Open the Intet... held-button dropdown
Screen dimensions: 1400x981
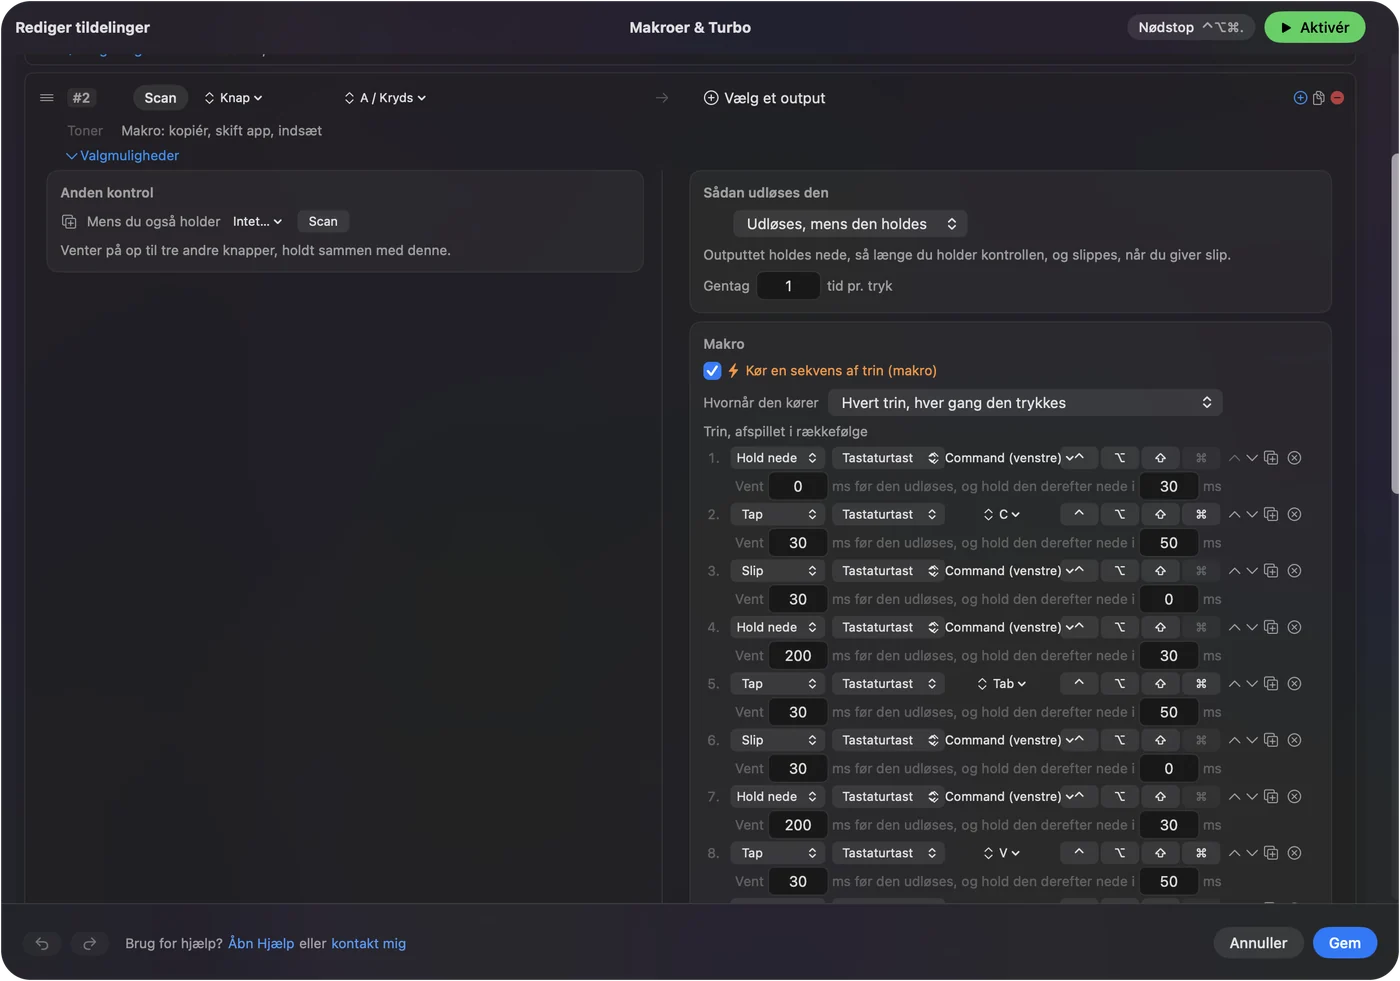tap(257, 222)
